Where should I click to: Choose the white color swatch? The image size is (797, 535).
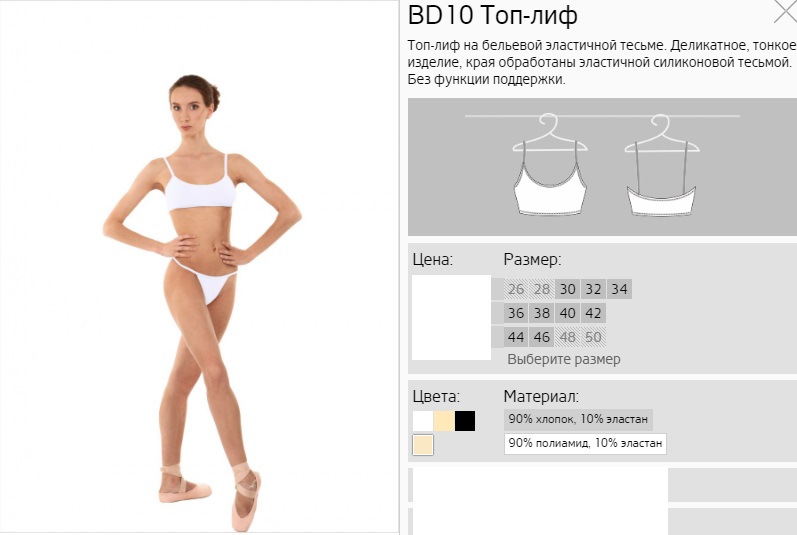423,421
